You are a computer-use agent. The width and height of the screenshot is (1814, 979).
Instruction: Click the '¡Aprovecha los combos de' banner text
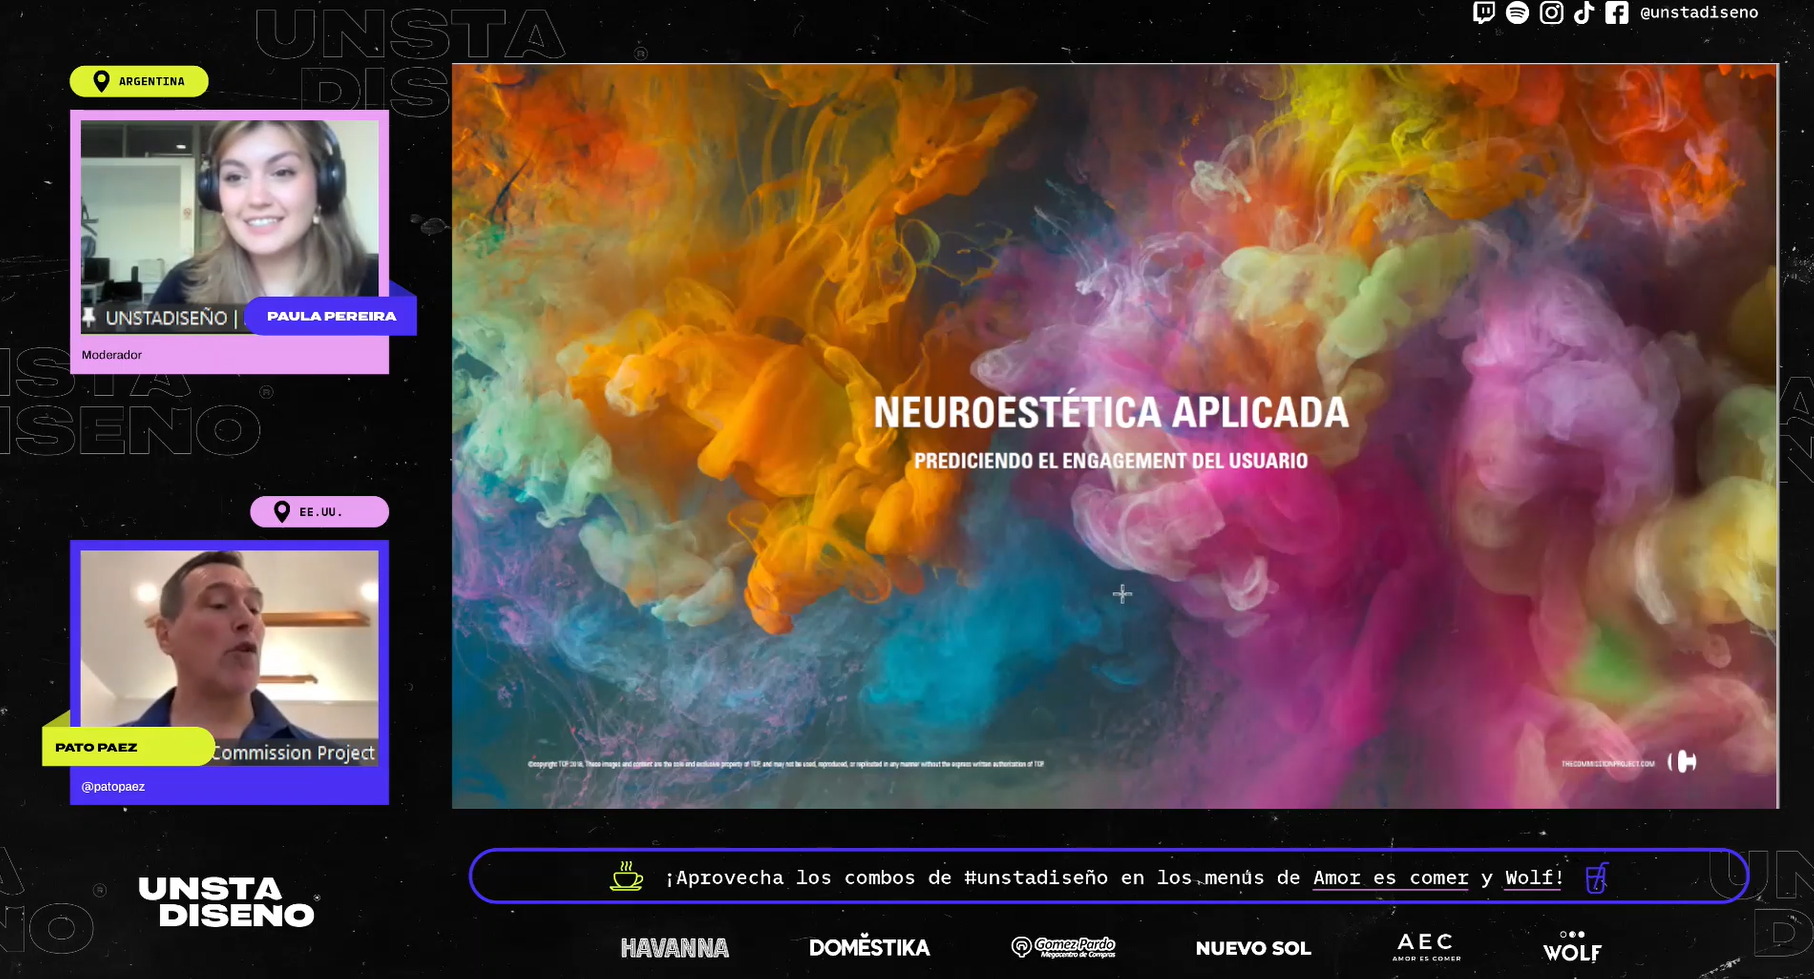pos(808,878)
